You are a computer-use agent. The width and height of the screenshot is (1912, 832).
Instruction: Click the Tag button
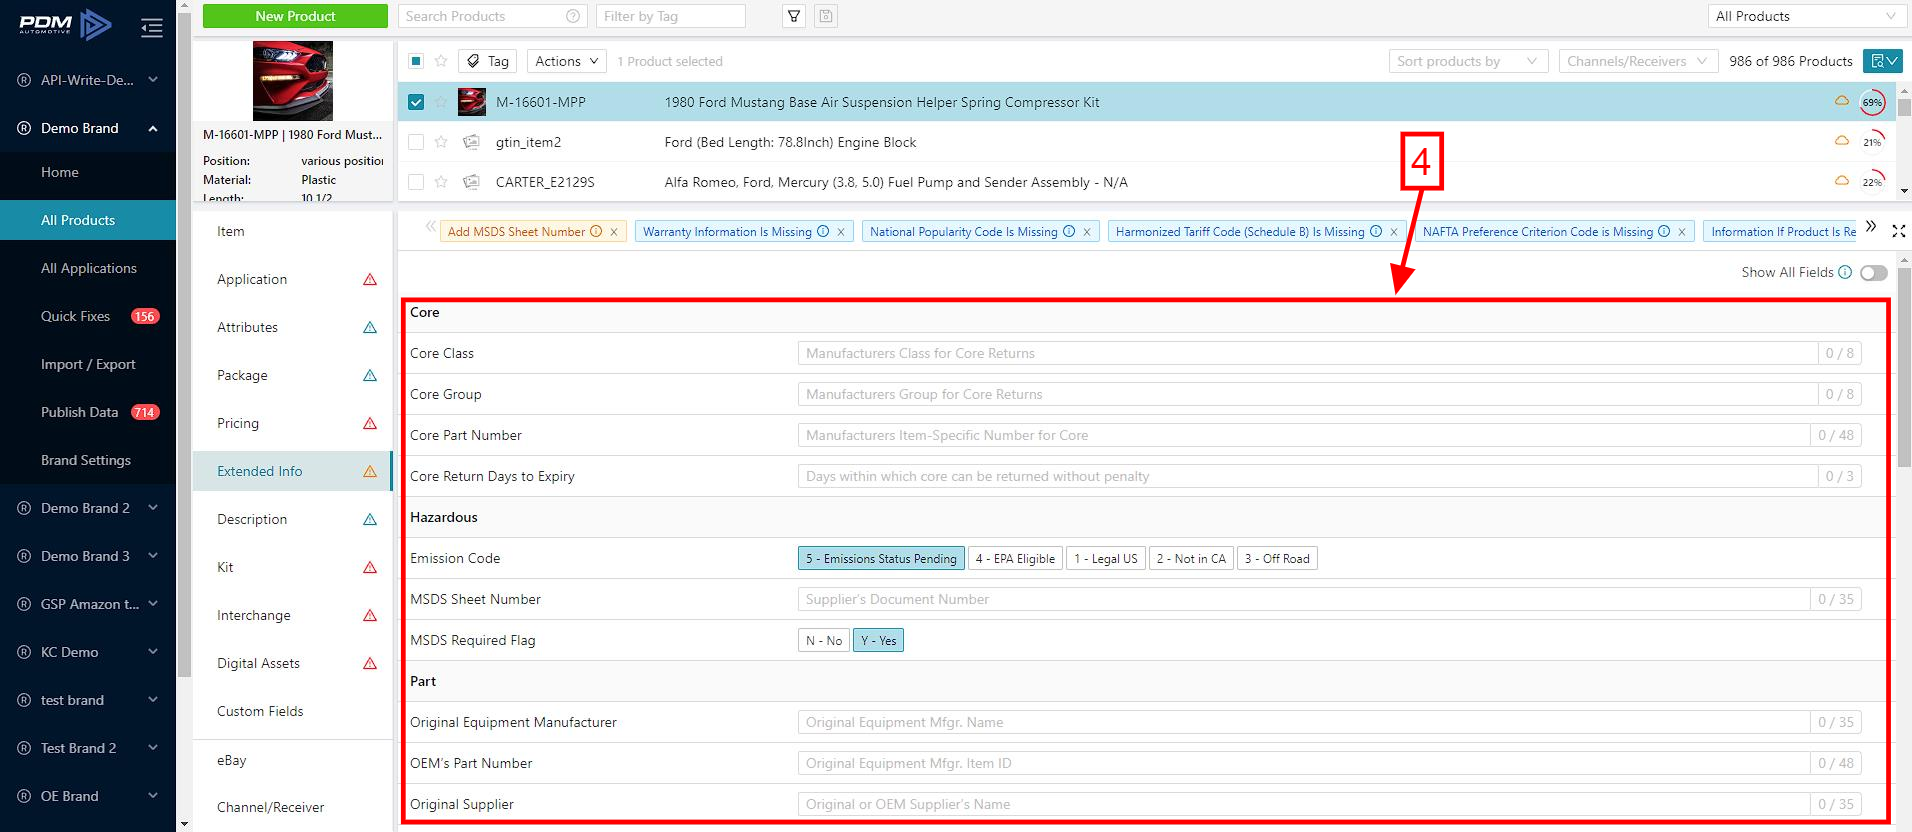click(488, 61)
